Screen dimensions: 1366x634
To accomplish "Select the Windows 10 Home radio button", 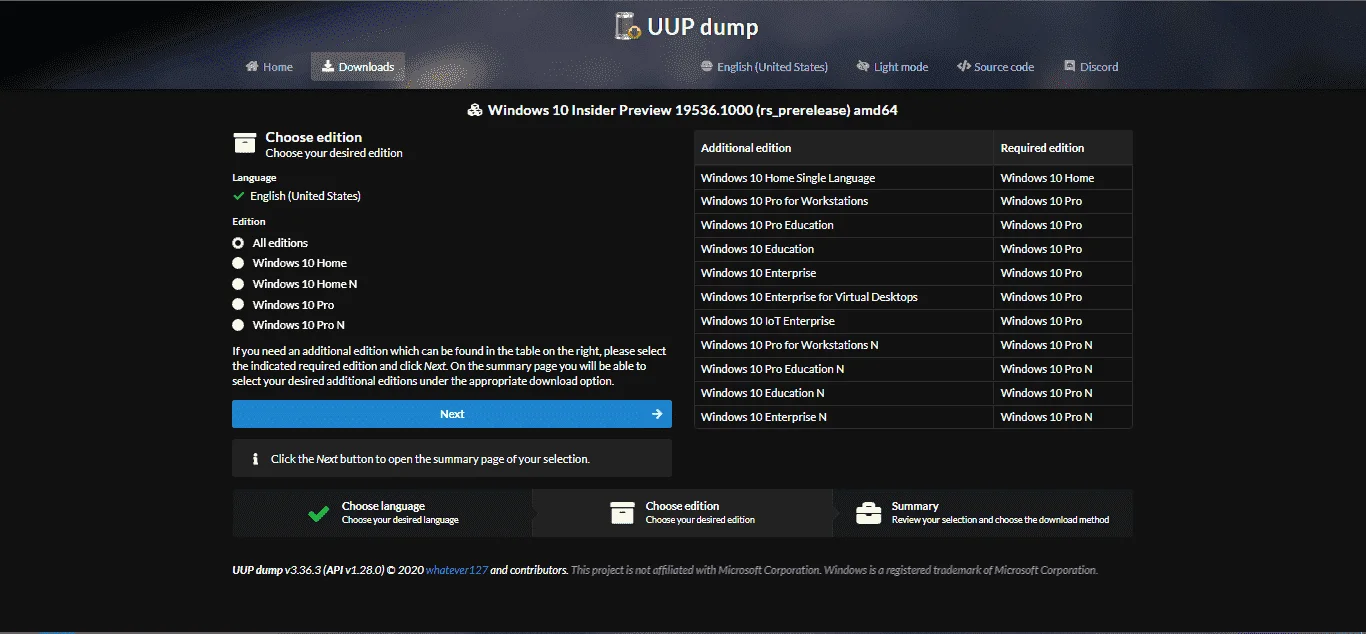I will pos(238,263).
